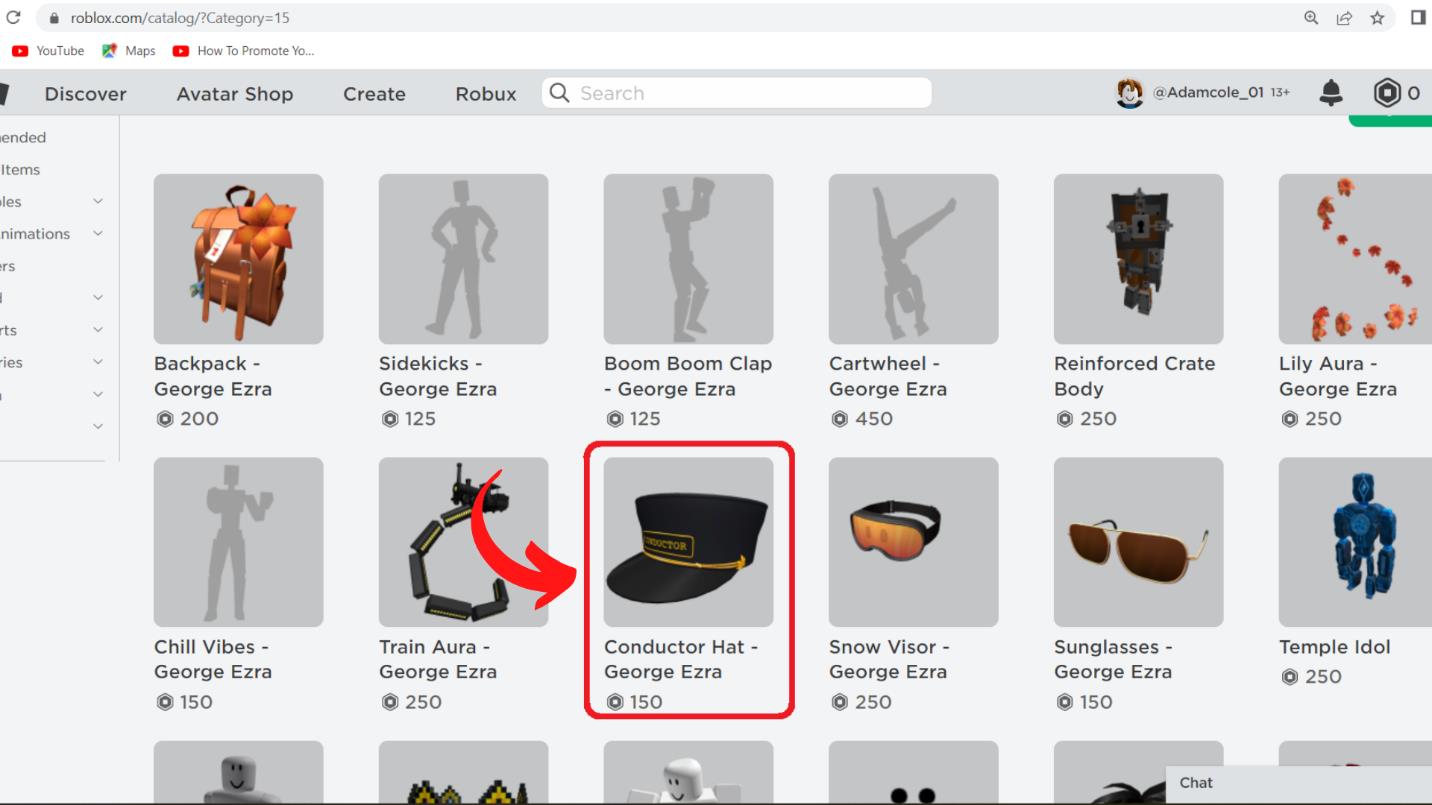Open the Robux tab
This screenshot has height=805, width=1432.
tap(486, 94)
